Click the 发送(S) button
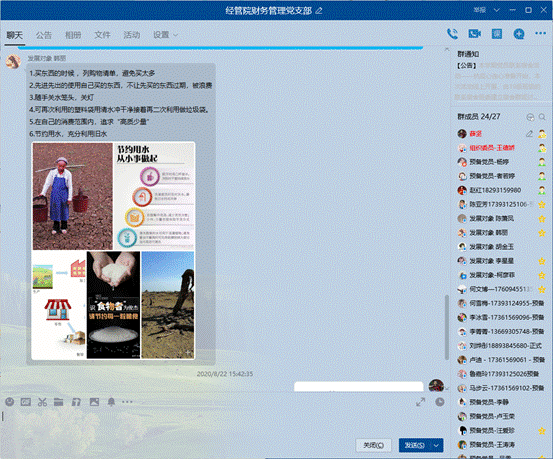This screenshot has width=553, height=459. pos(415,445)
